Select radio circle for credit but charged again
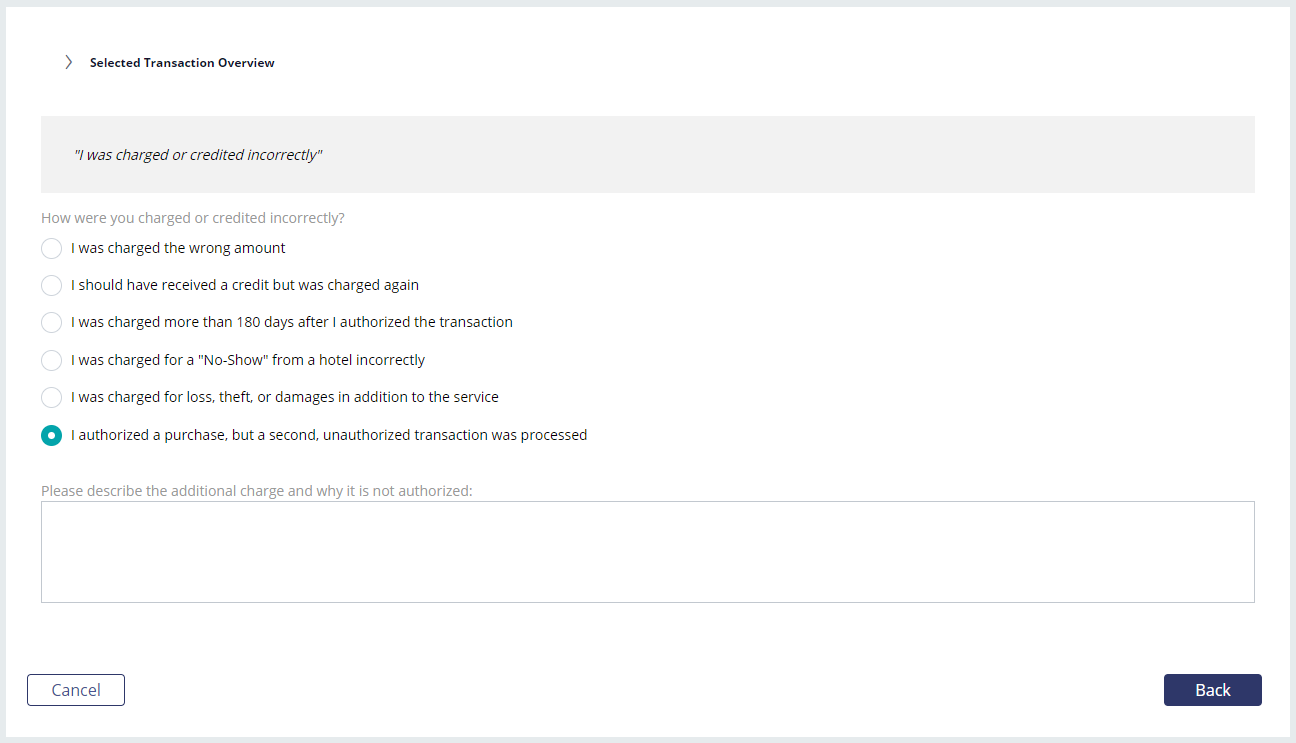Viewport: 1296px width, 743px height. tap(51, 285)
